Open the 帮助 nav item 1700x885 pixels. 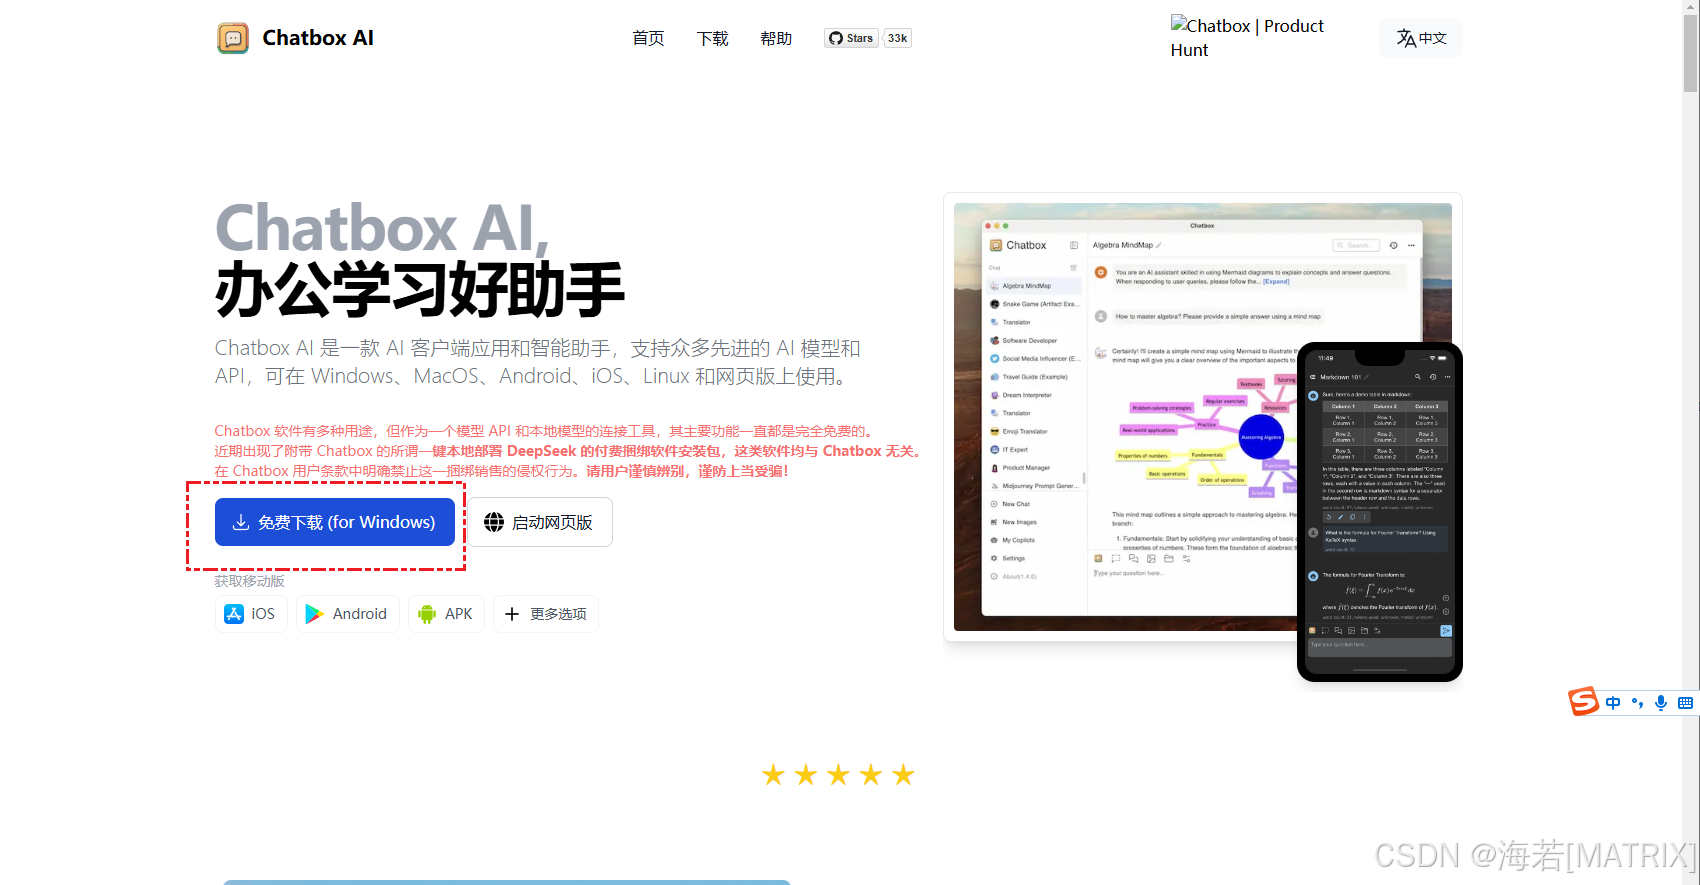776,38
